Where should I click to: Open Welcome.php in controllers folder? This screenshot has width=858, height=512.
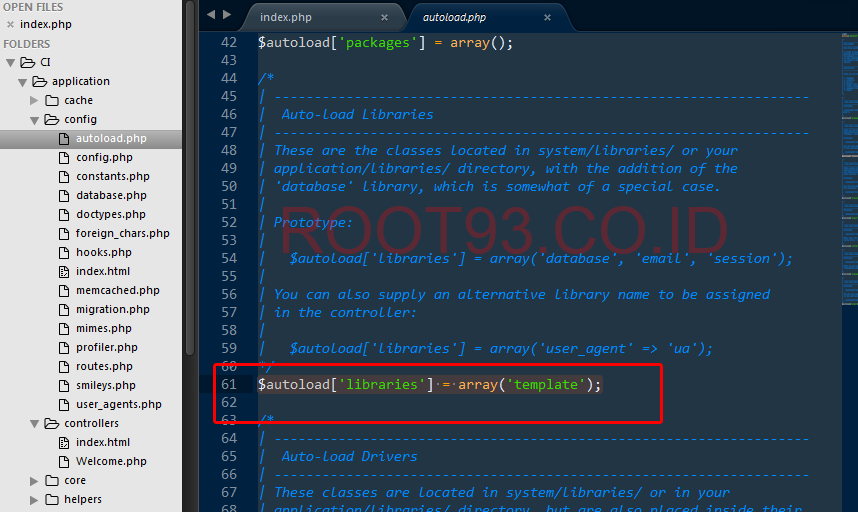coord(111,462)
